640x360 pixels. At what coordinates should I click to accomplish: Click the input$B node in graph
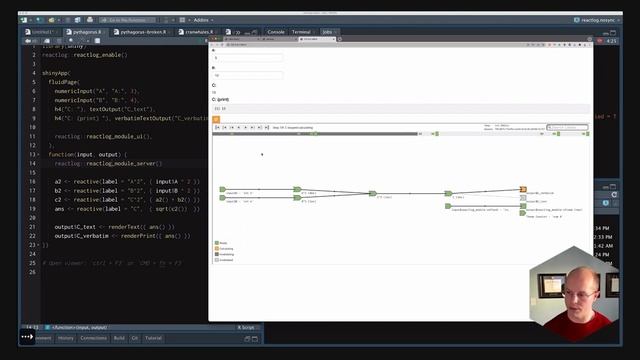pos(222,198)
